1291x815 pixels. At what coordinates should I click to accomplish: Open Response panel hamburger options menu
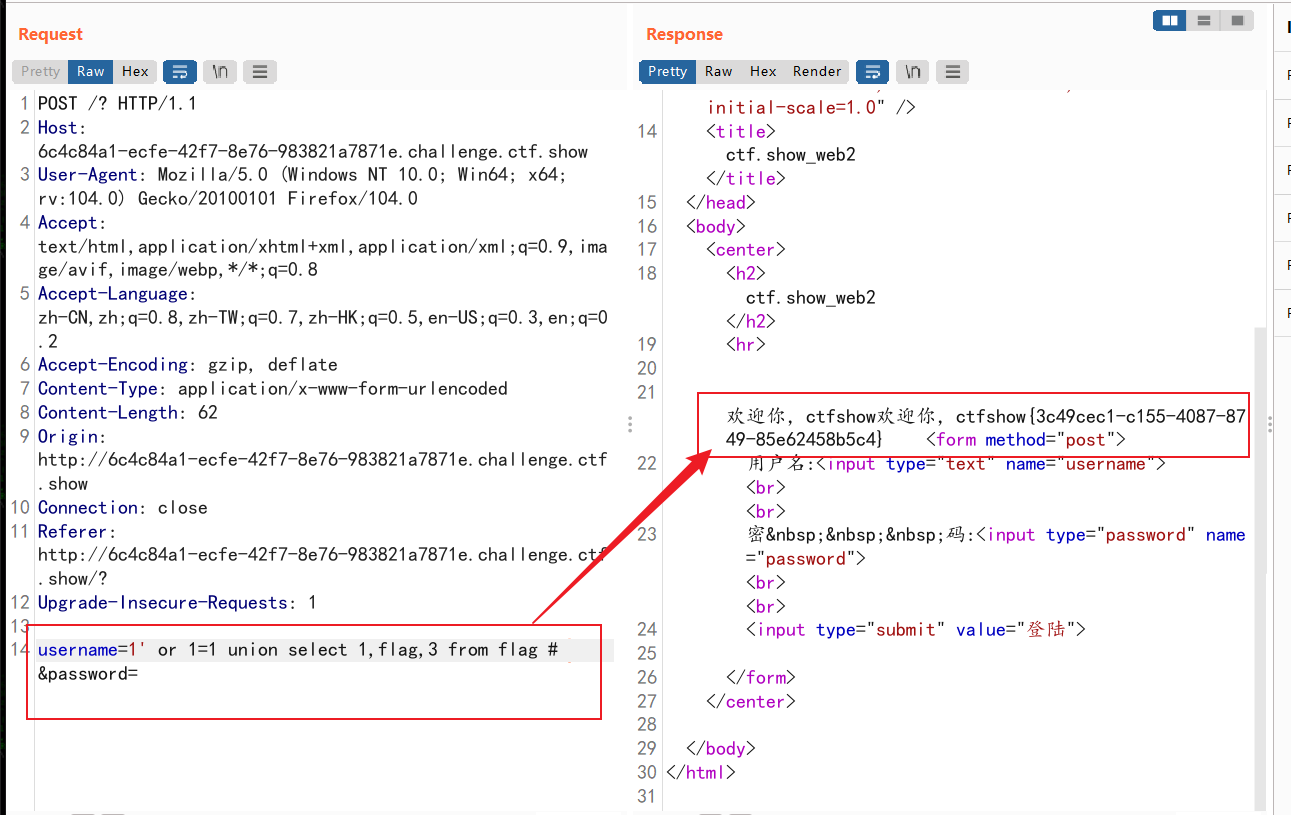click(x=953, y=71)
